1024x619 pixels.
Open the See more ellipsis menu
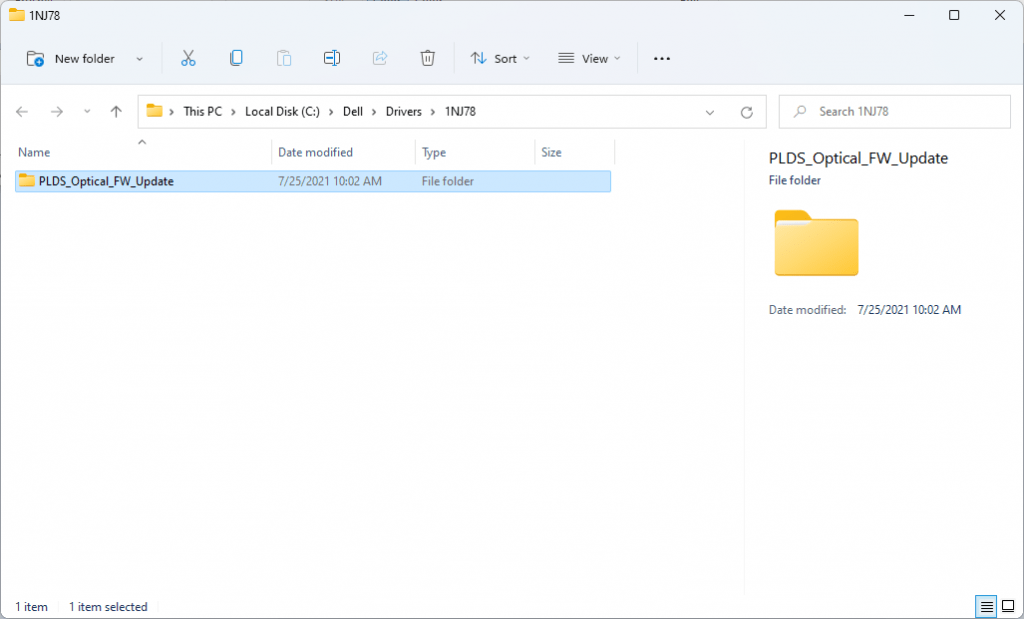click(x=661, y=59)
